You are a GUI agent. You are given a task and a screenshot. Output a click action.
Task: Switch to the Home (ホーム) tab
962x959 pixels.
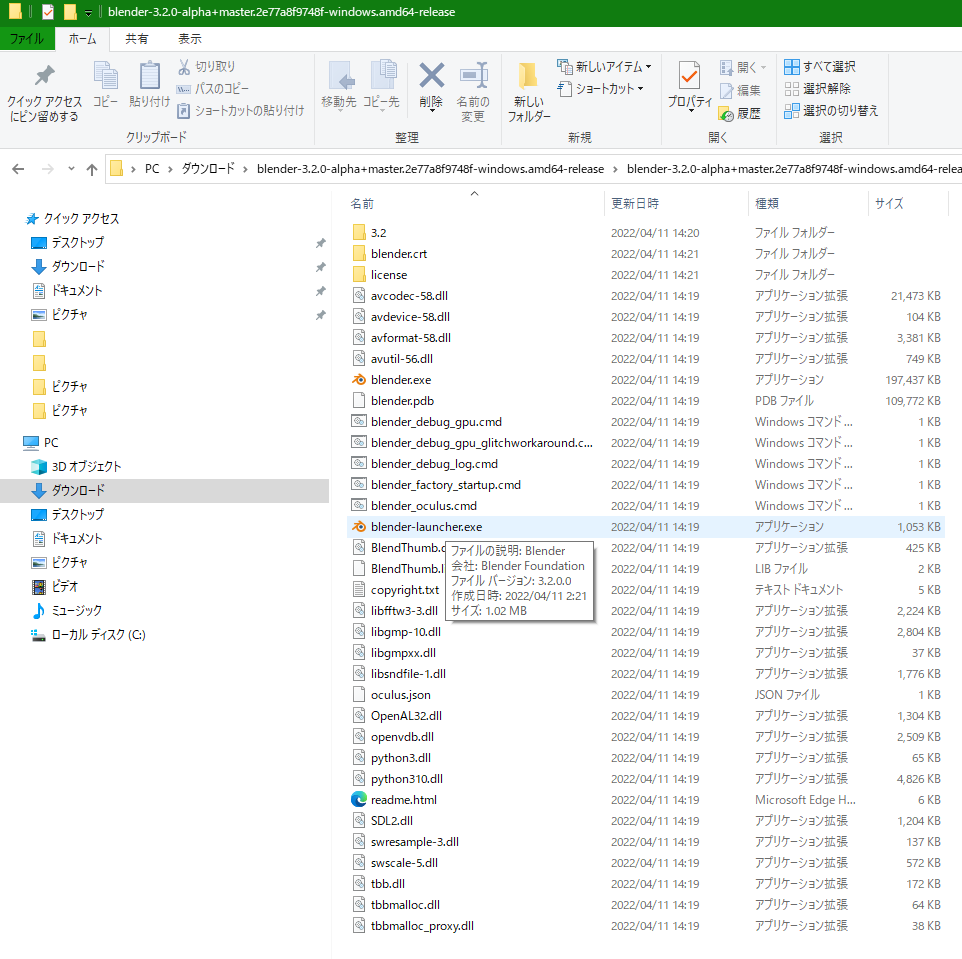pos(82,39)
